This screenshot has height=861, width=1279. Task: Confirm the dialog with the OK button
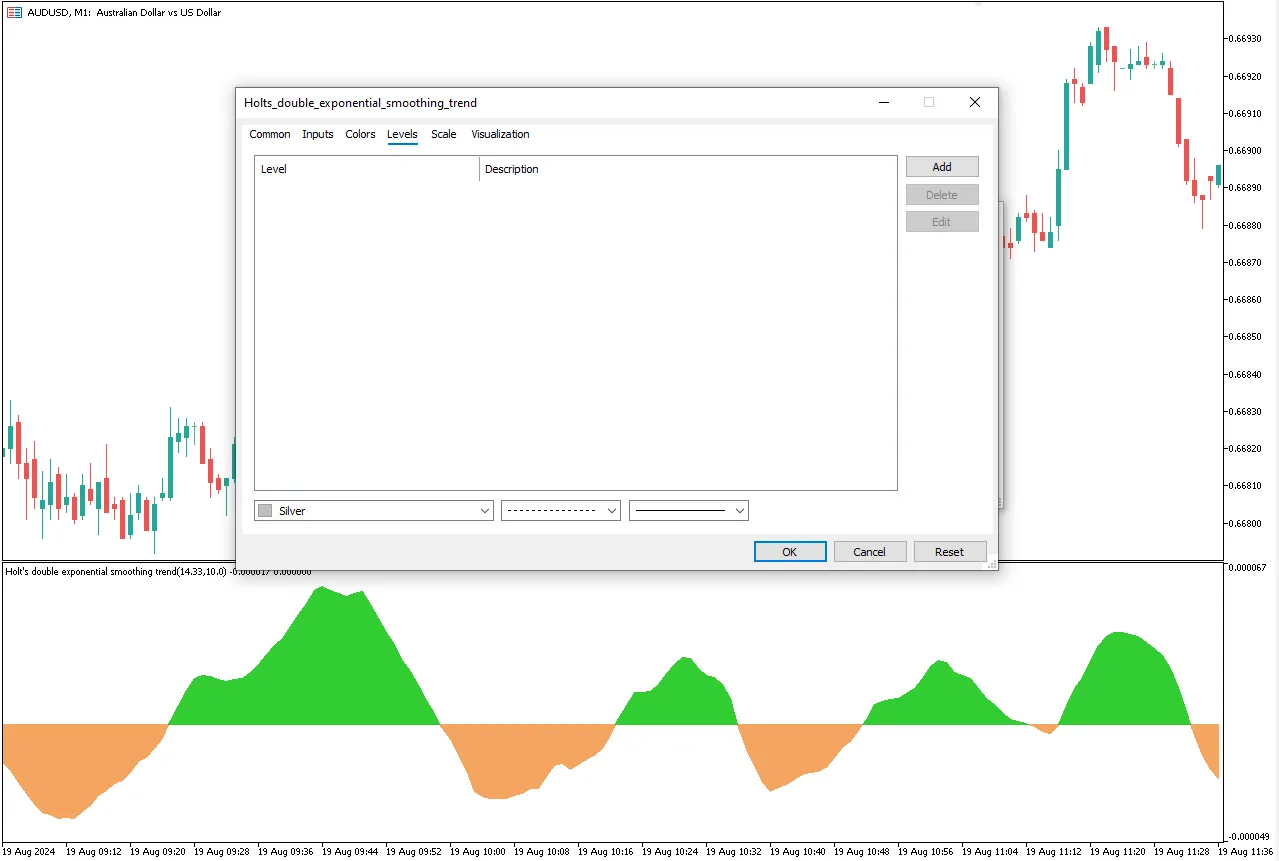point(789,552)
